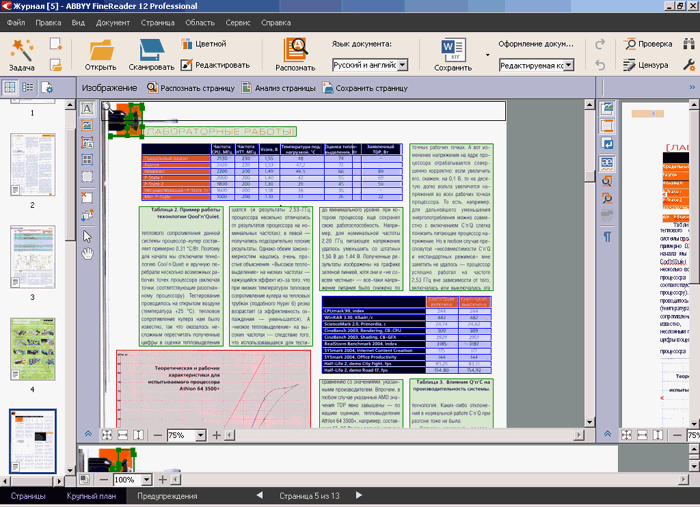Select page 4 thumbnail

33,349
